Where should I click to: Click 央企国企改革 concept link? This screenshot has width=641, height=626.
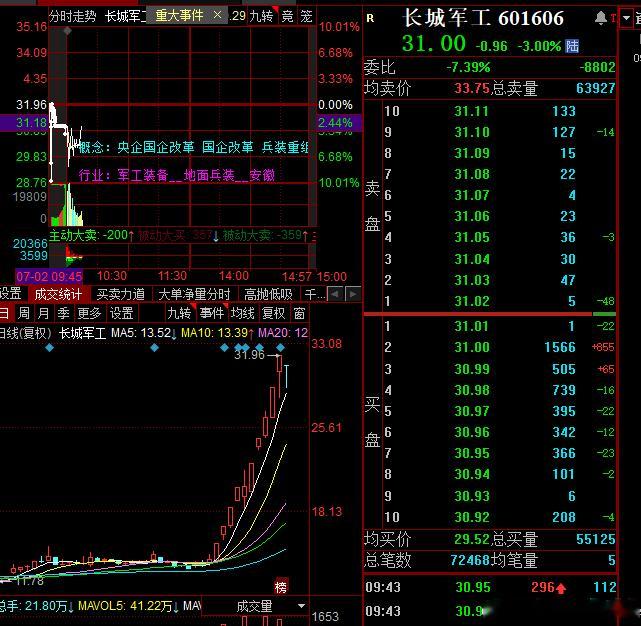pos(156,147)
